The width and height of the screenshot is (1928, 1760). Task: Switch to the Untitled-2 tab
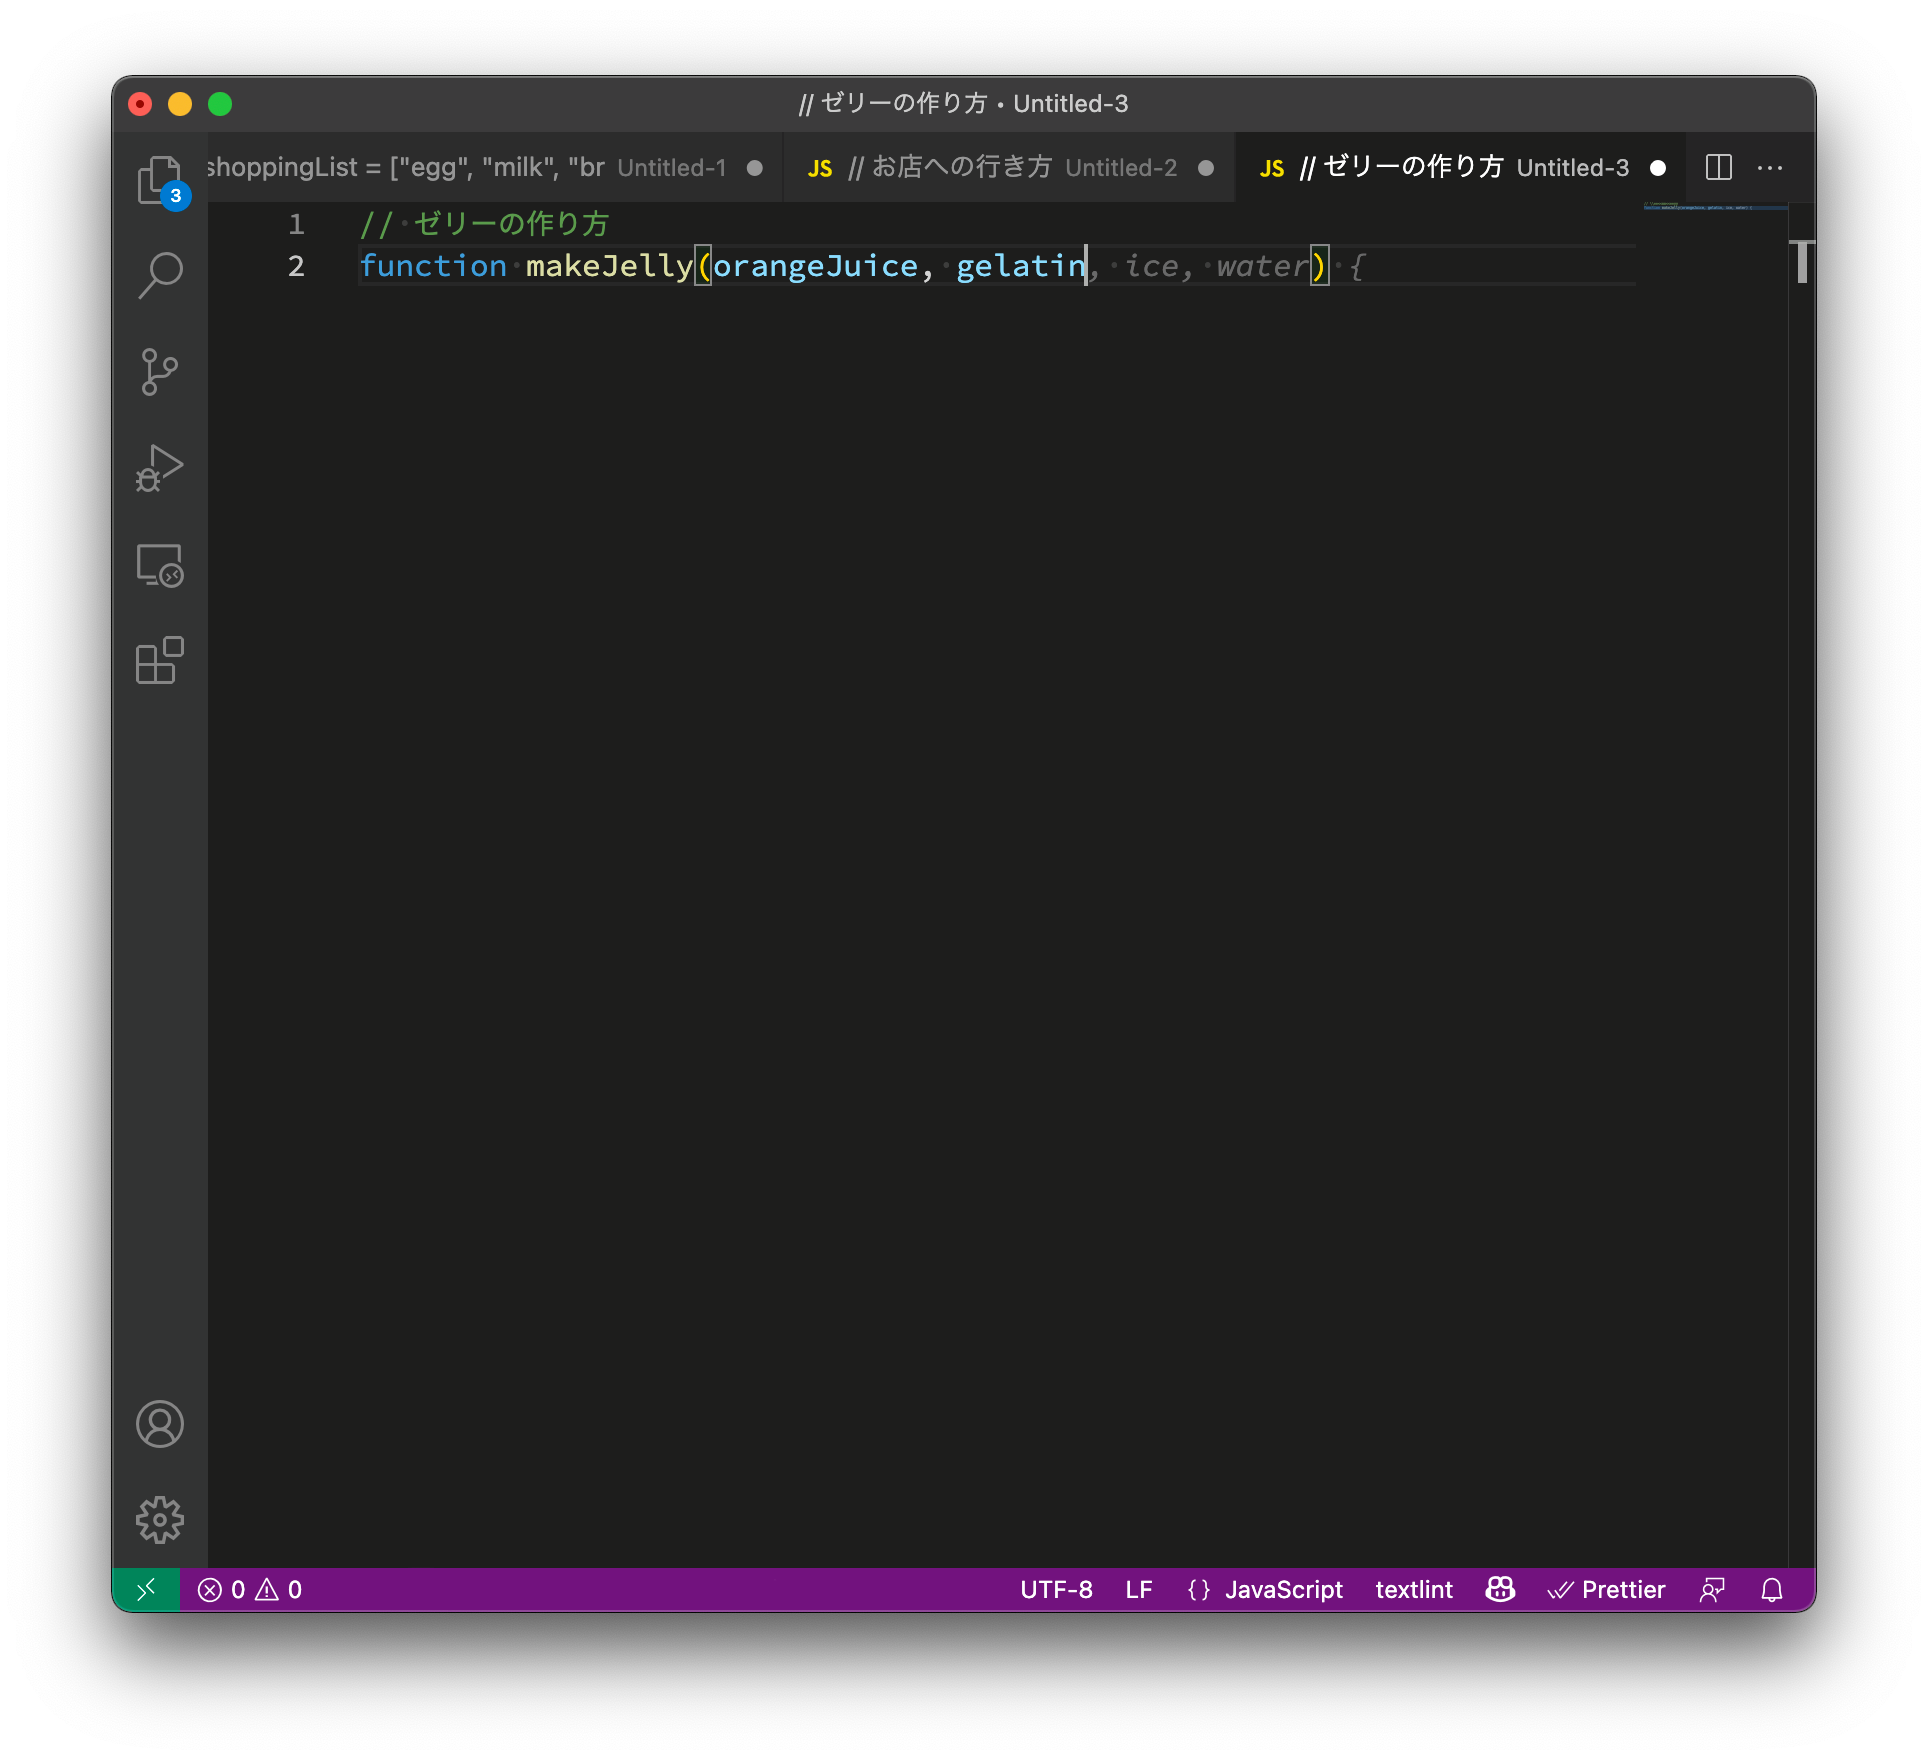point(1010,167)
